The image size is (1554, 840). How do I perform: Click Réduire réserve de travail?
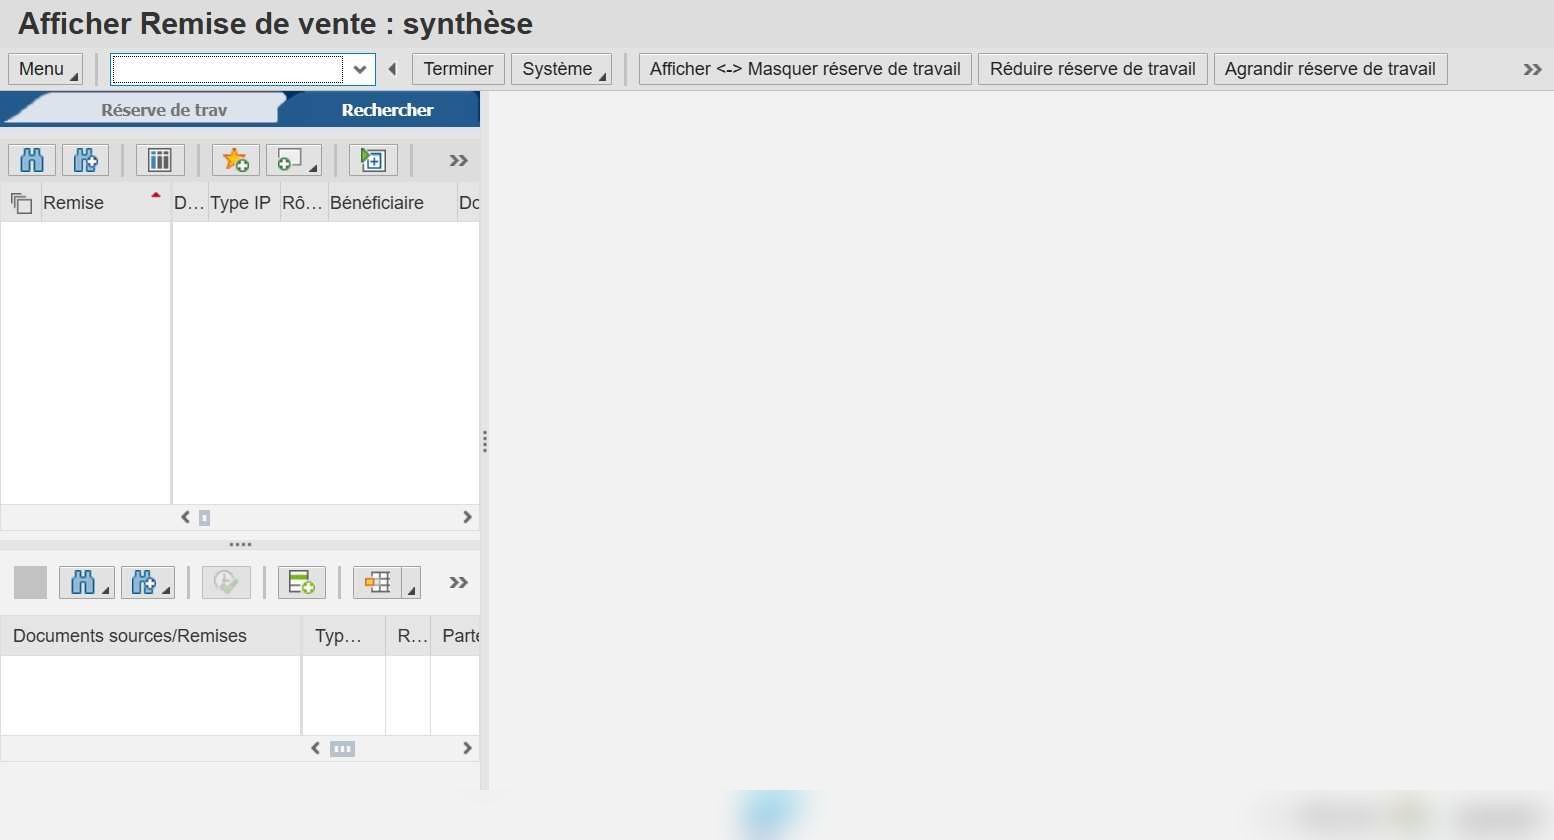coord(1093,69)
